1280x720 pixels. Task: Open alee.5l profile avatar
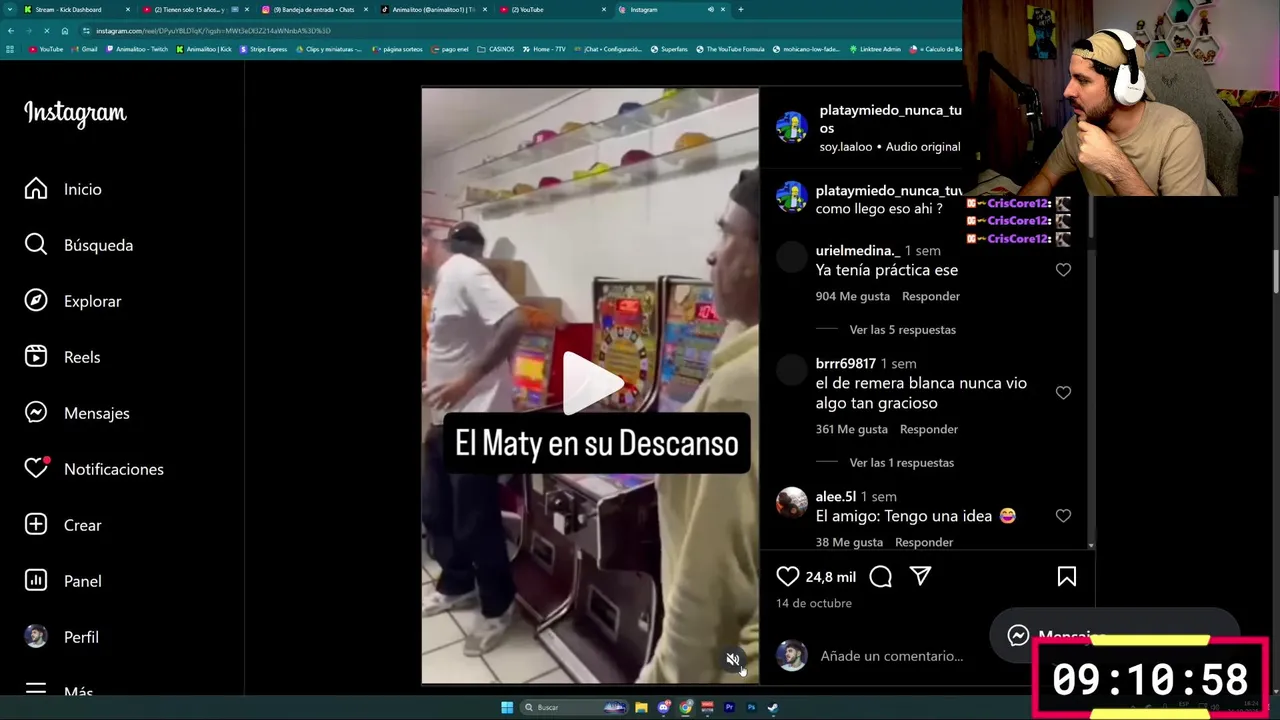(791, 502)
